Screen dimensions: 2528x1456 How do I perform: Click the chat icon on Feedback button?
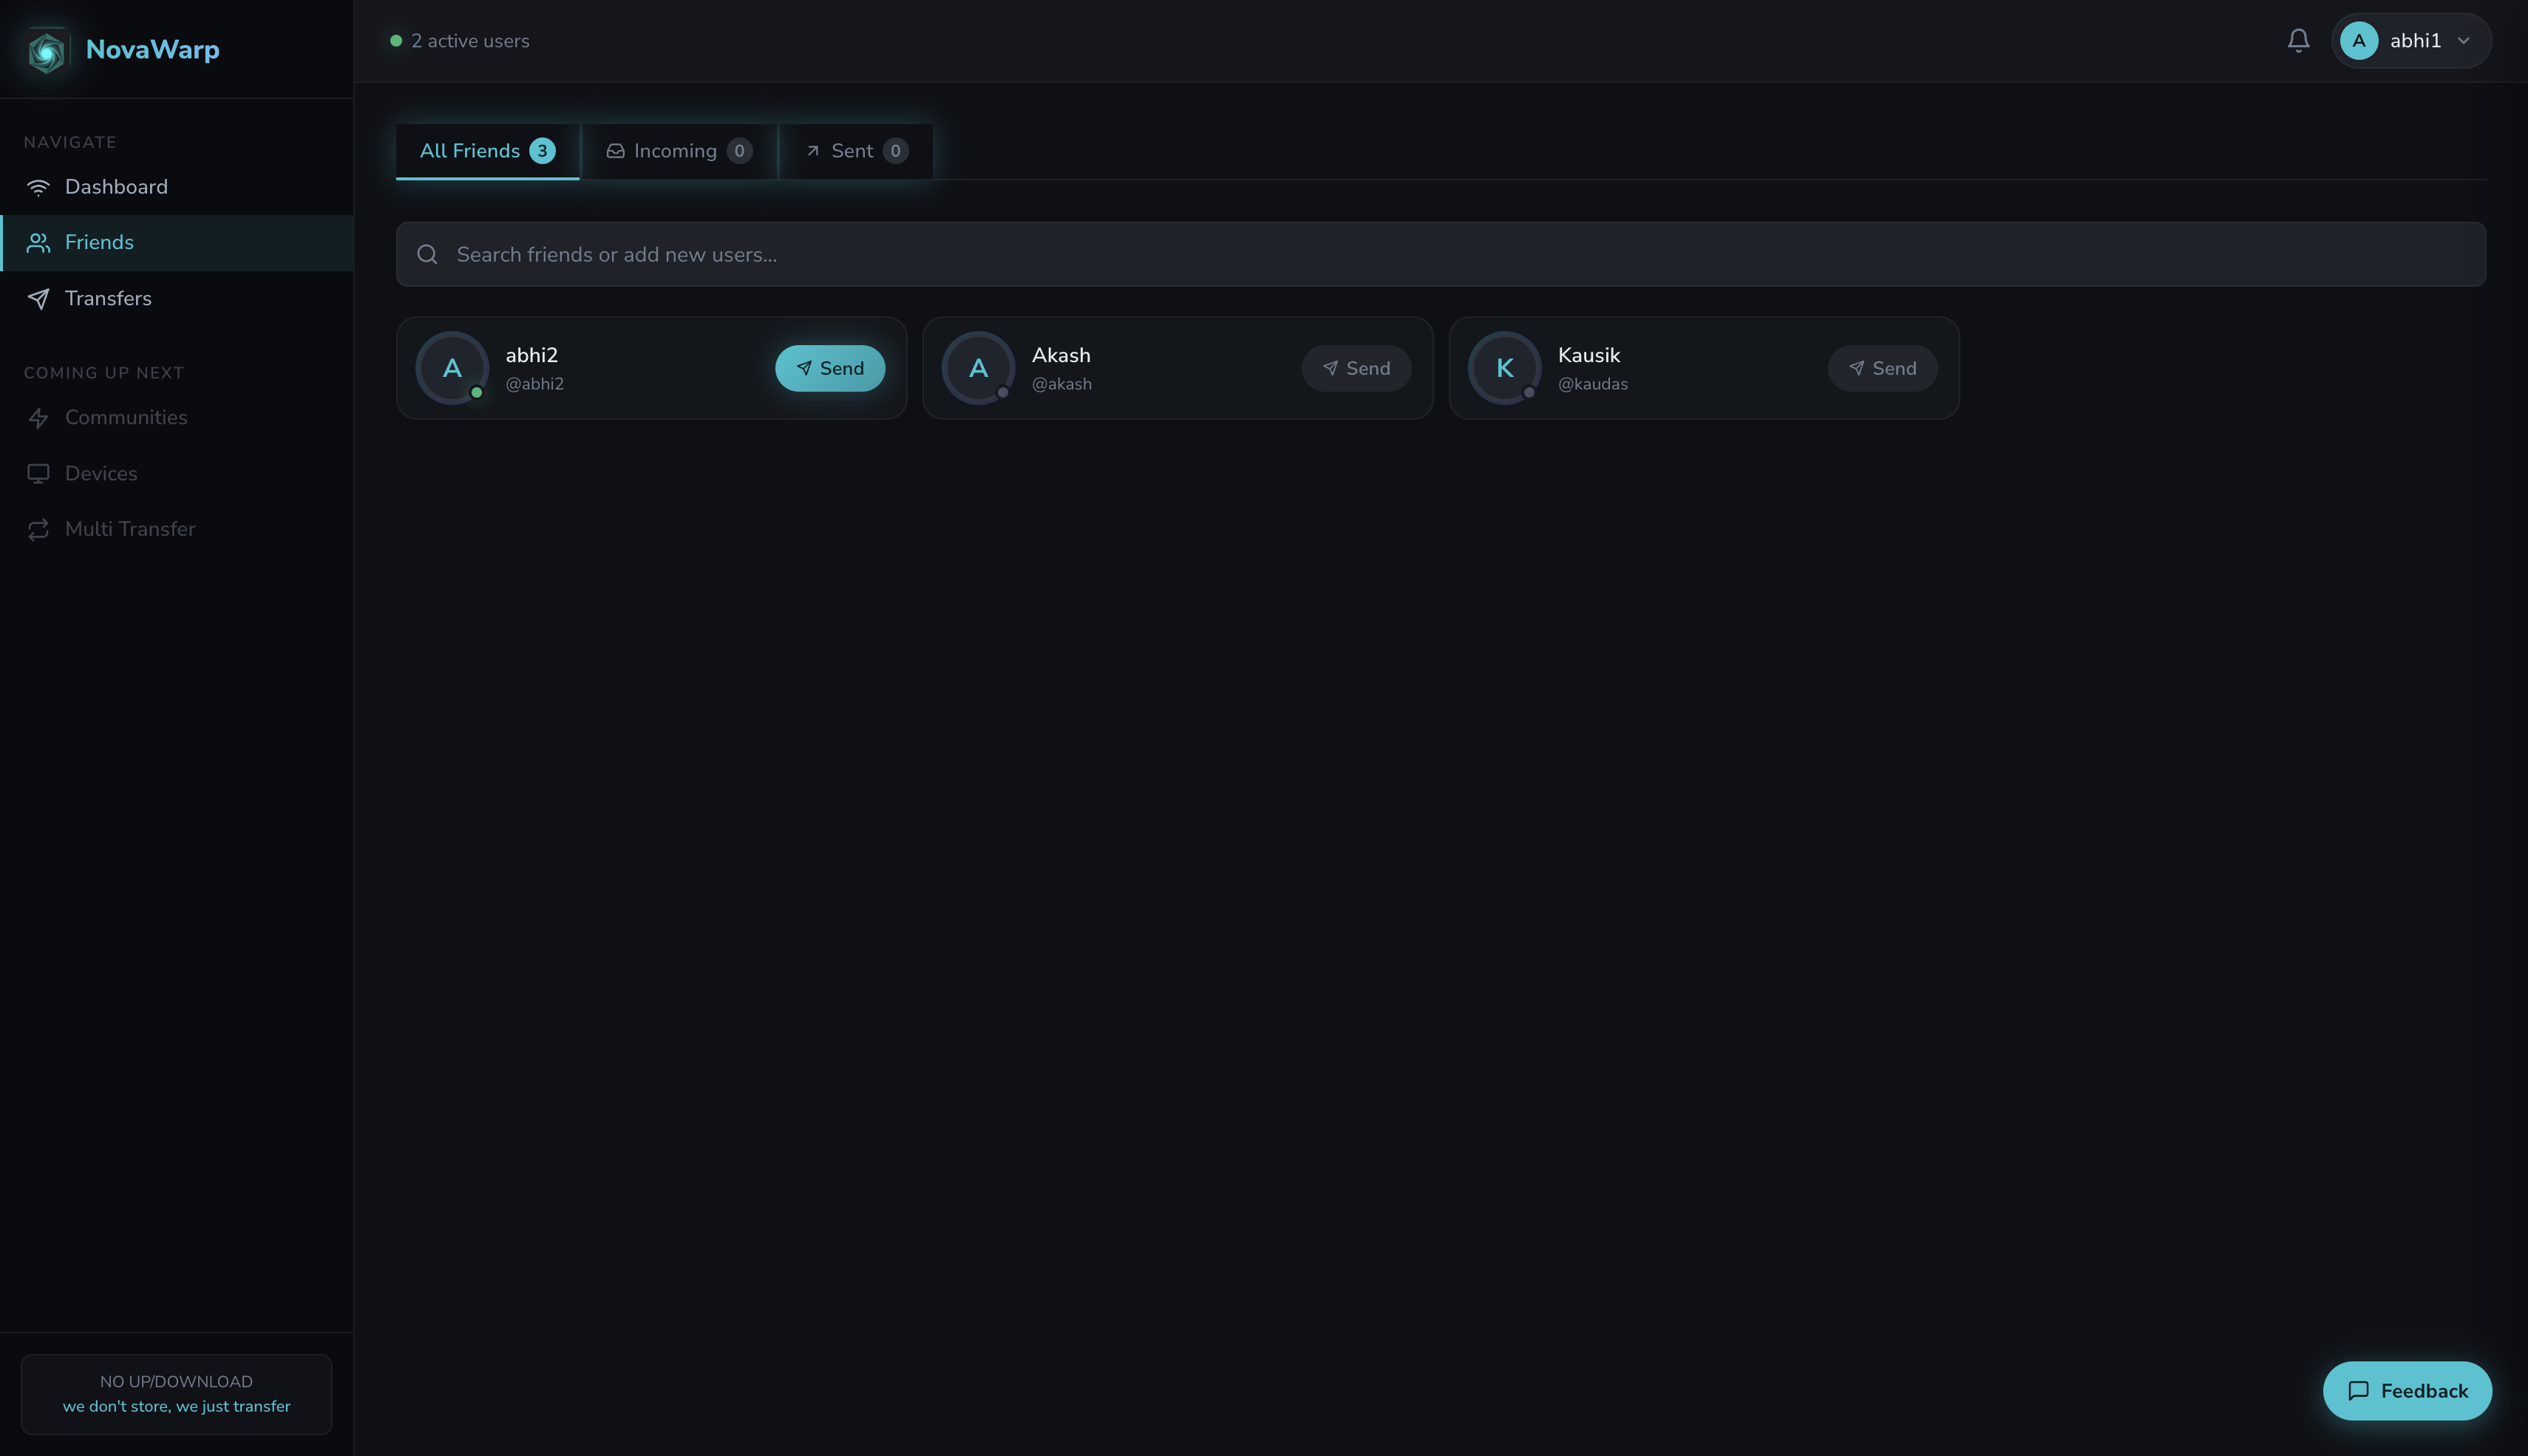2358,1391
